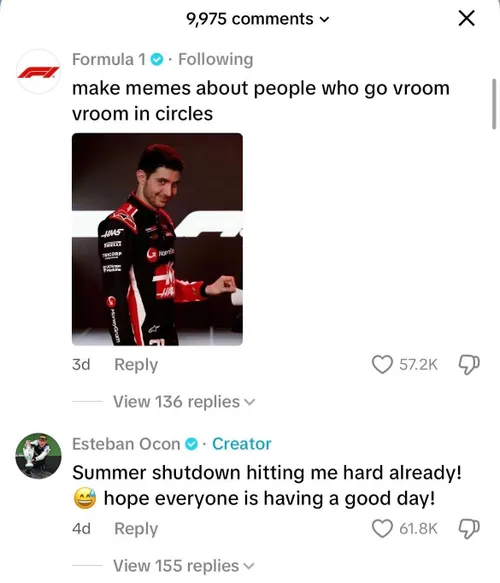Click the Esteban Ocon username
Screen dimensions: 500x583
pyautogui.click(x=126, y=444)
